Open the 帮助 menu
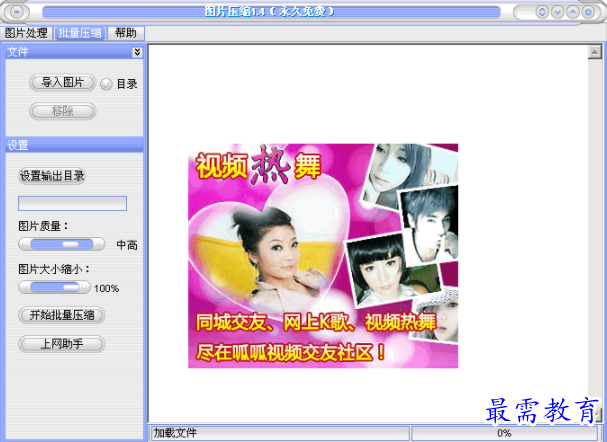Screen dimensions: 607x442 (126, 33)
